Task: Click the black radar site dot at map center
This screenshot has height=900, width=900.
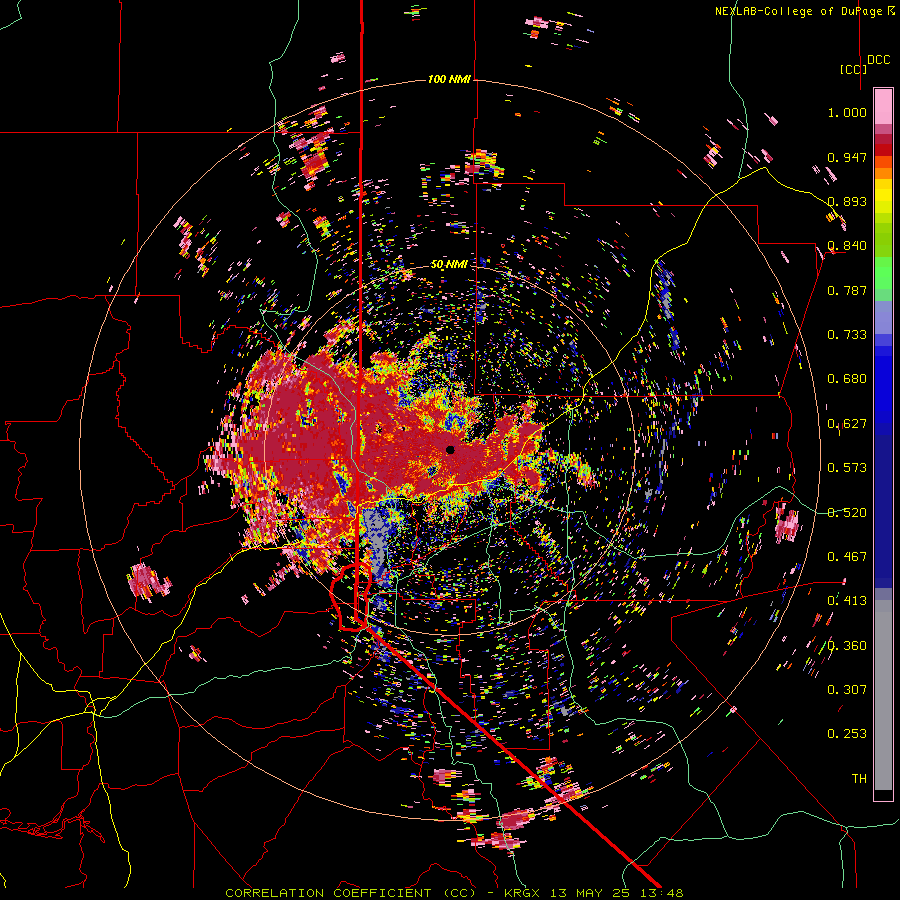Action: (x=450, y=450)
